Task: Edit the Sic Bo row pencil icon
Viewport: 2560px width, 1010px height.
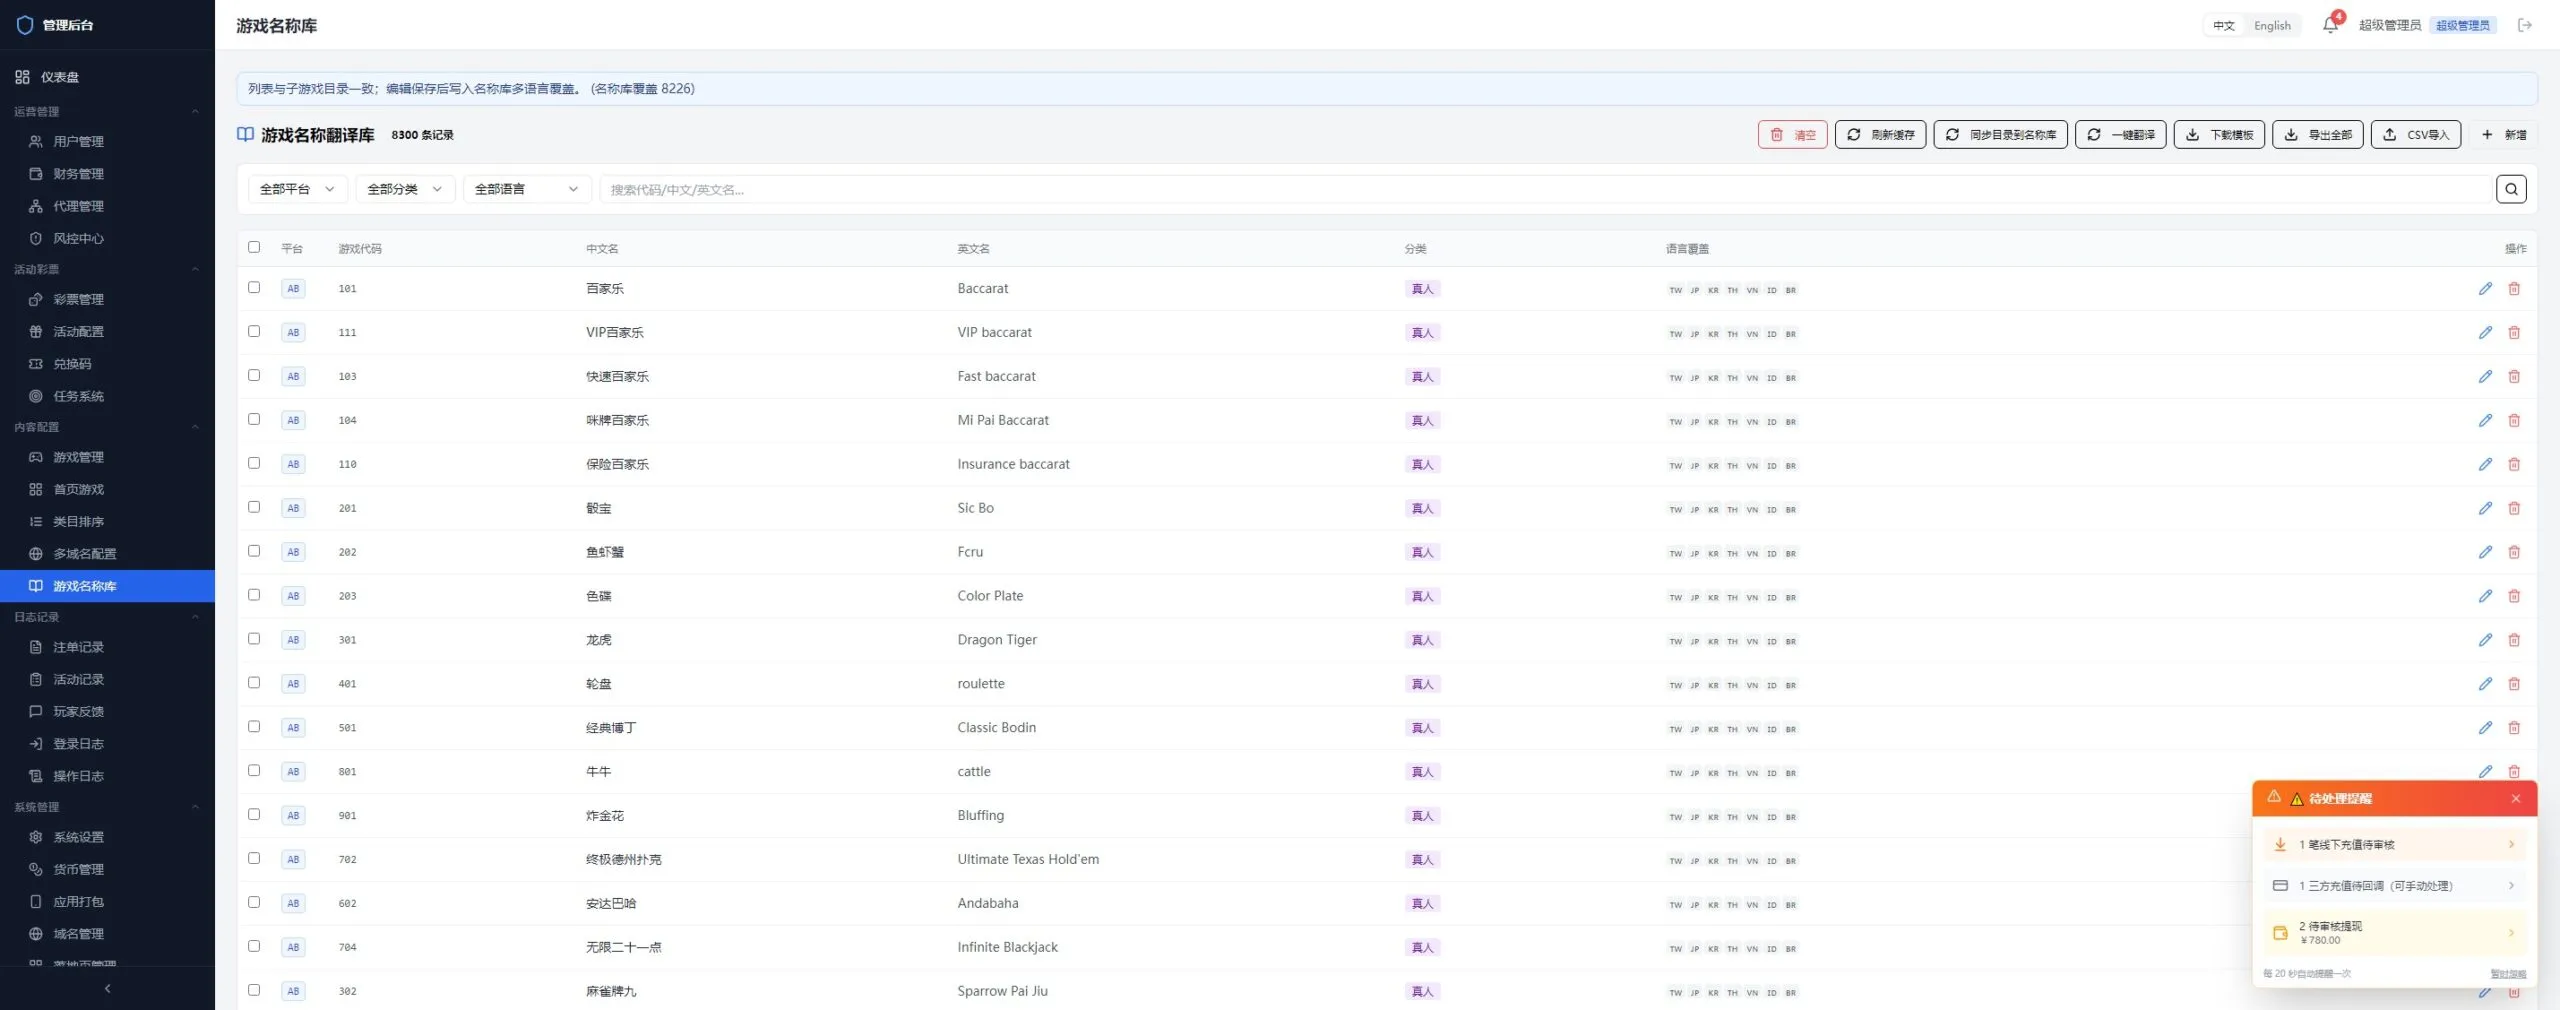Action: click(2485, 508)
